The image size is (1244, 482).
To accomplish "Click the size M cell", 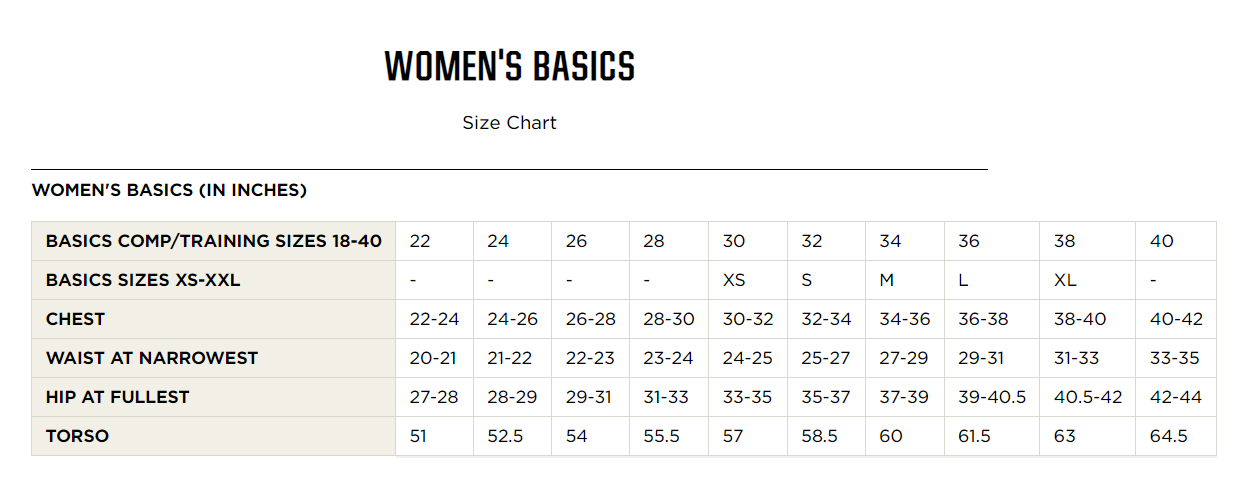I will [x=905, y=280].
